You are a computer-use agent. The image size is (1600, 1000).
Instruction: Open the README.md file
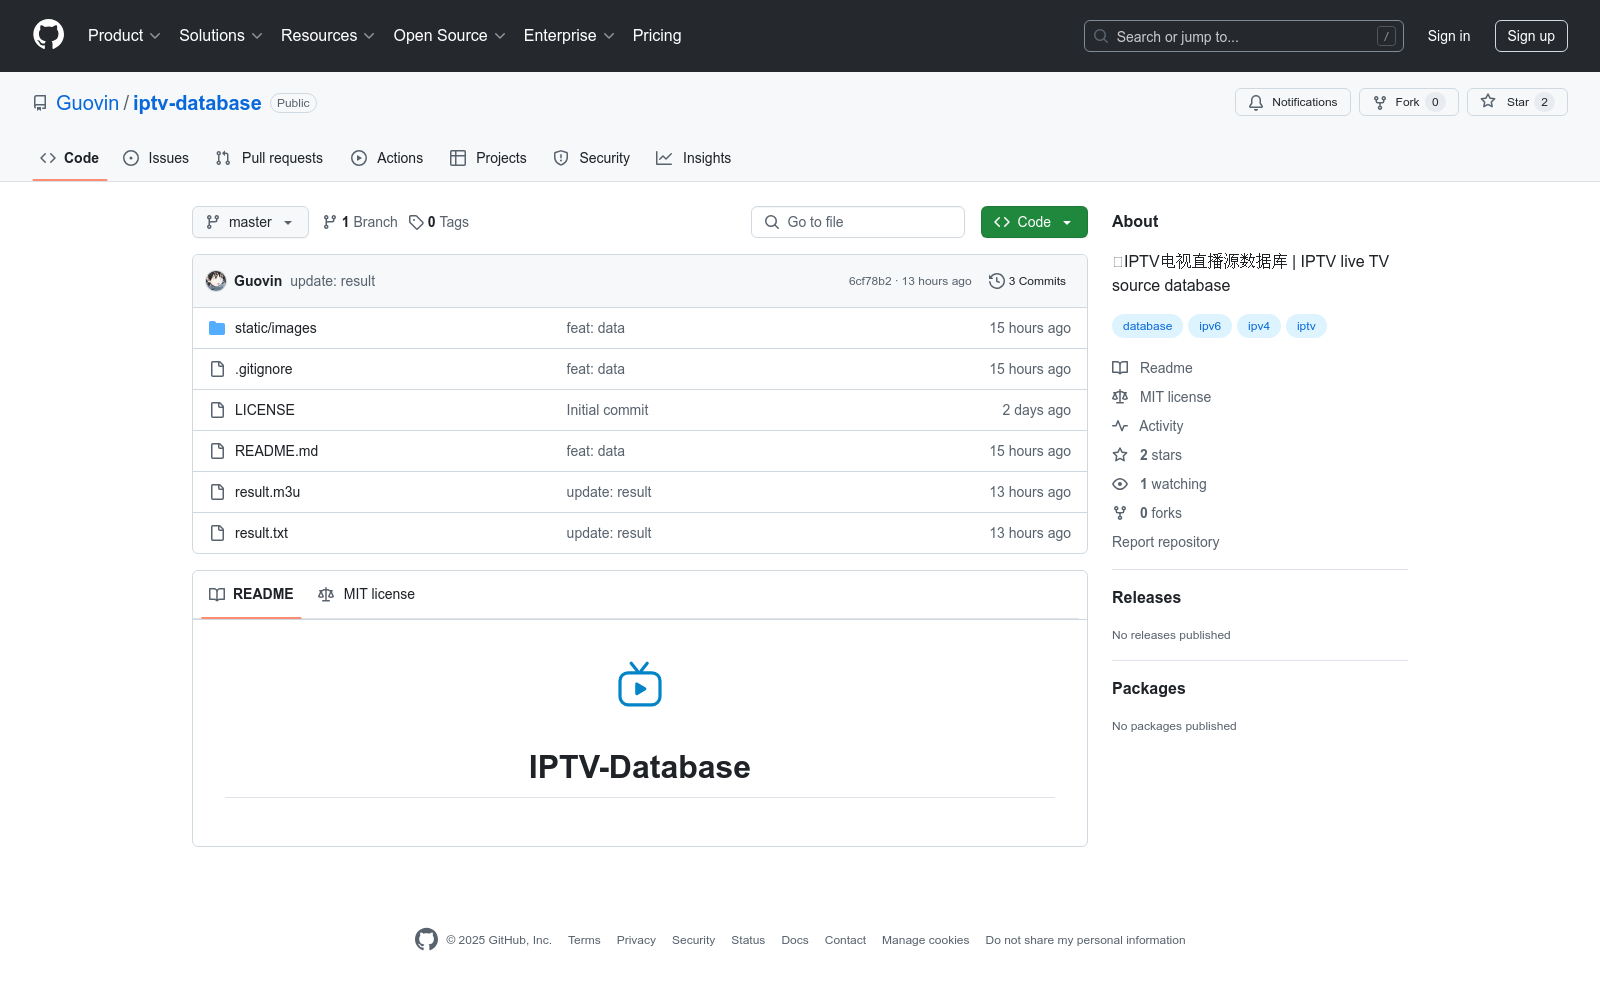tap(276, 451)
